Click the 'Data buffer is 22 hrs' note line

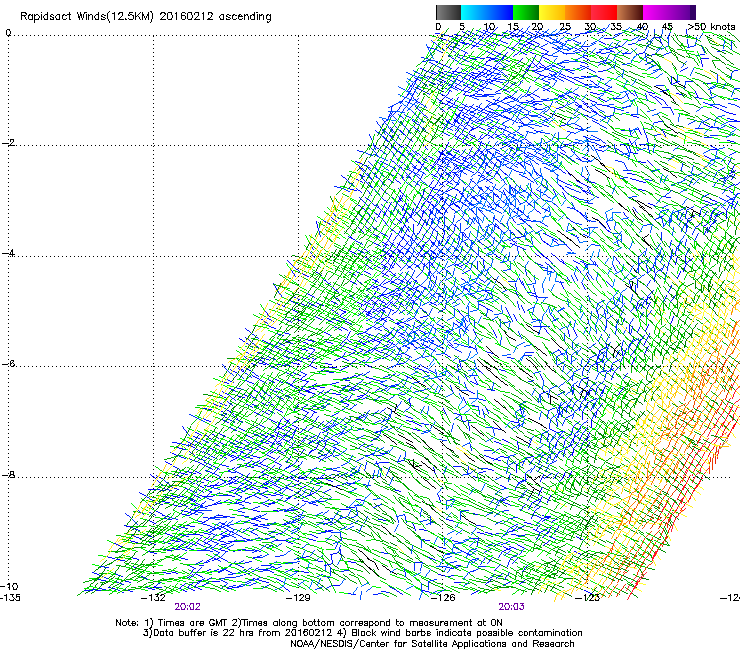point(362,633)
